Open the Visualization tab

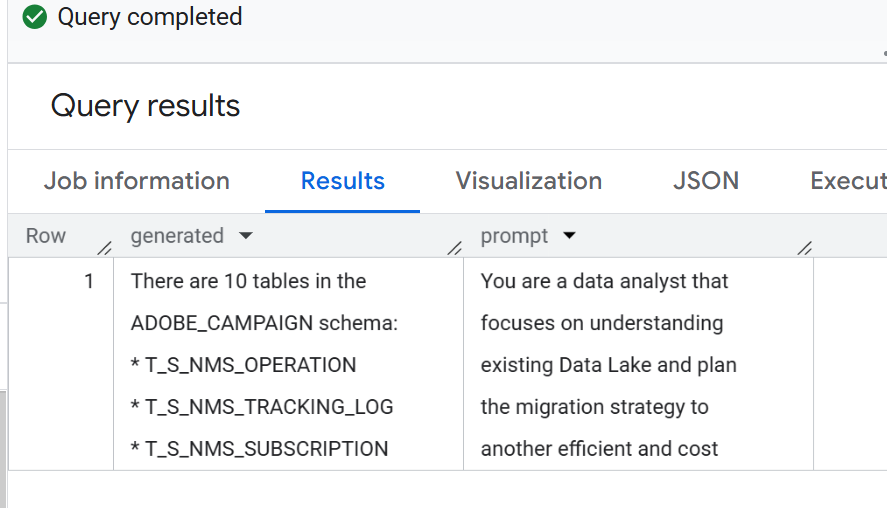tap(529, 181)
